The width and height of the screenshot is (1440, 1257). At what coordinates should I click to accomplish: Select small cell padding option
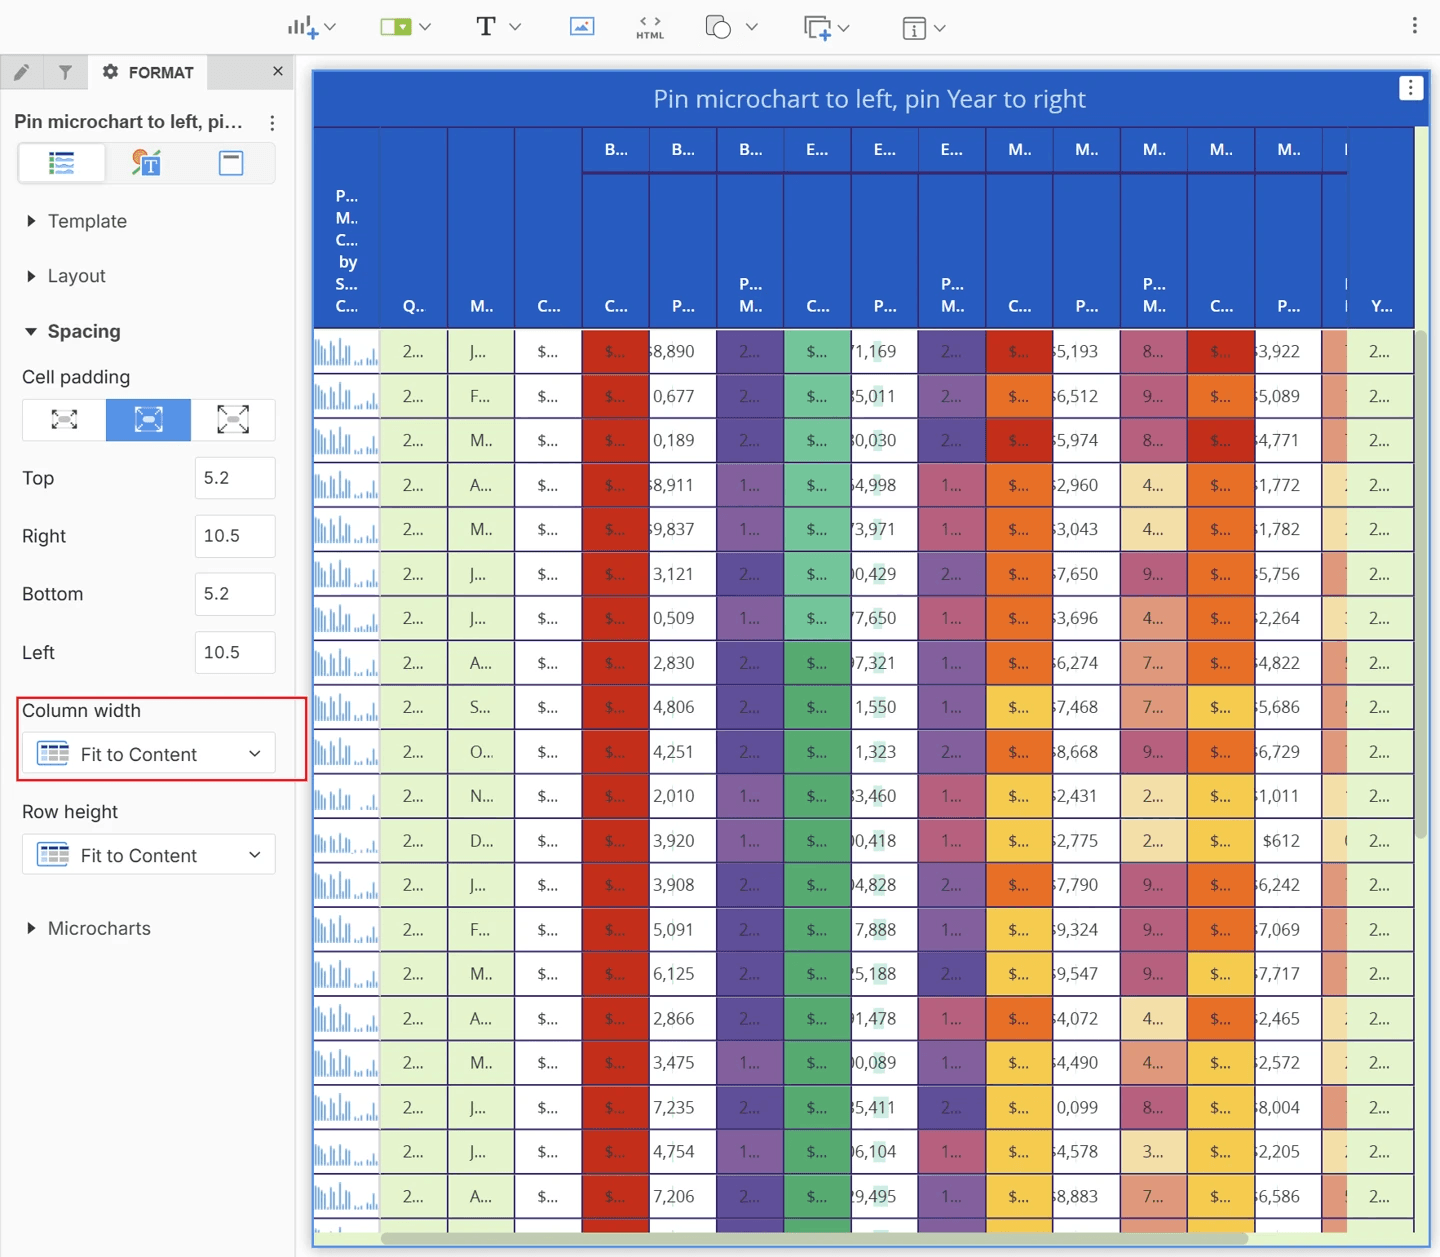coord(64,420)
